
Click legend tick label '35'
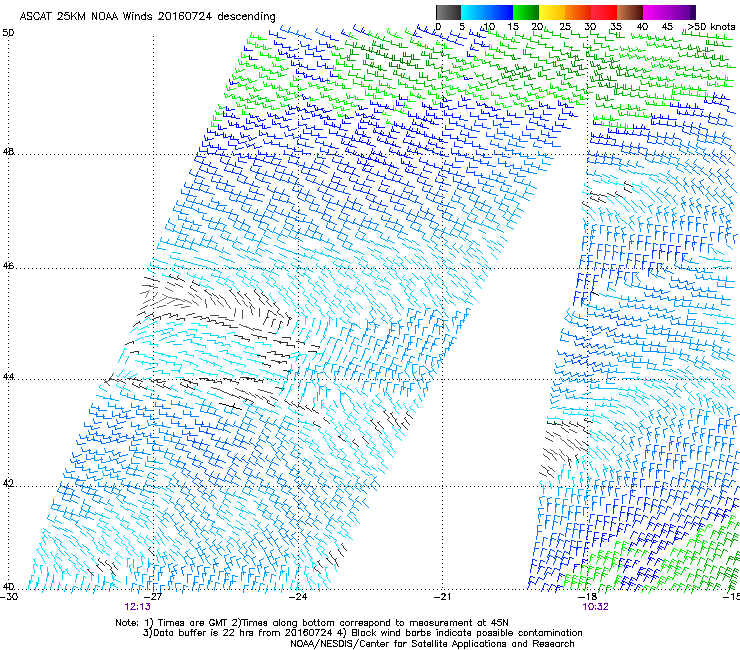coord(616,27)
